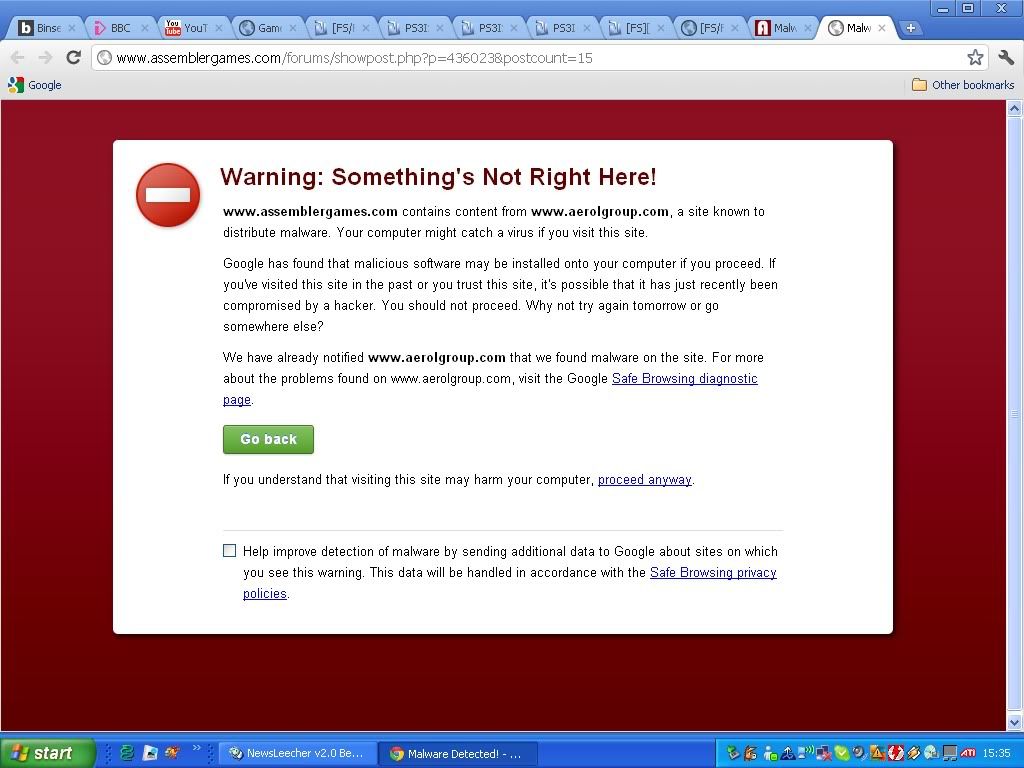The width and height of the screenshot is (1024, 768).
Task: Click the wireless network signal tray icon
Action: point(806,753)
